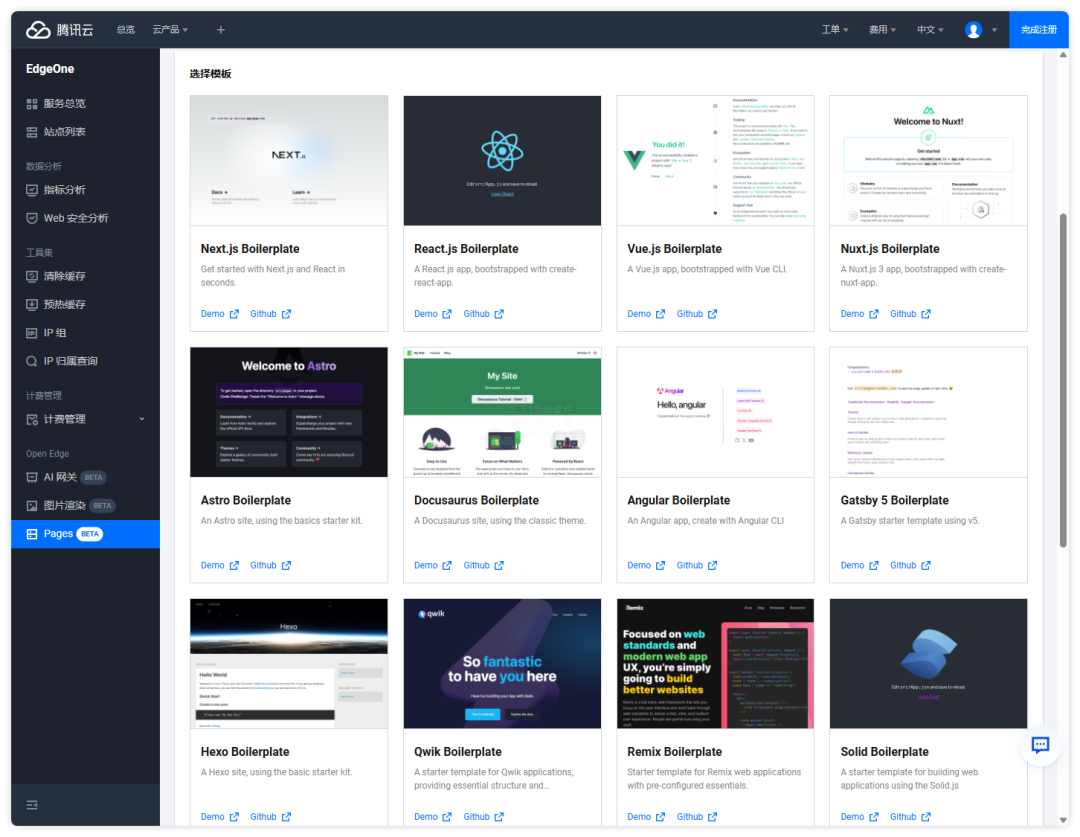Click external-link icon beside Gatsby 5 Demo
1080x837 pixels.
(x=873, y=565)
